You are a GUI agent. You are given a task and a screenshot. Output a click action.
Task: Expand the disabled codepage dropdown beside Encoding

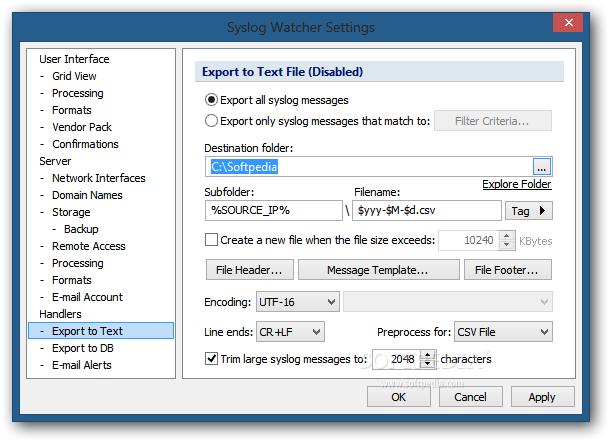point(448,302)
